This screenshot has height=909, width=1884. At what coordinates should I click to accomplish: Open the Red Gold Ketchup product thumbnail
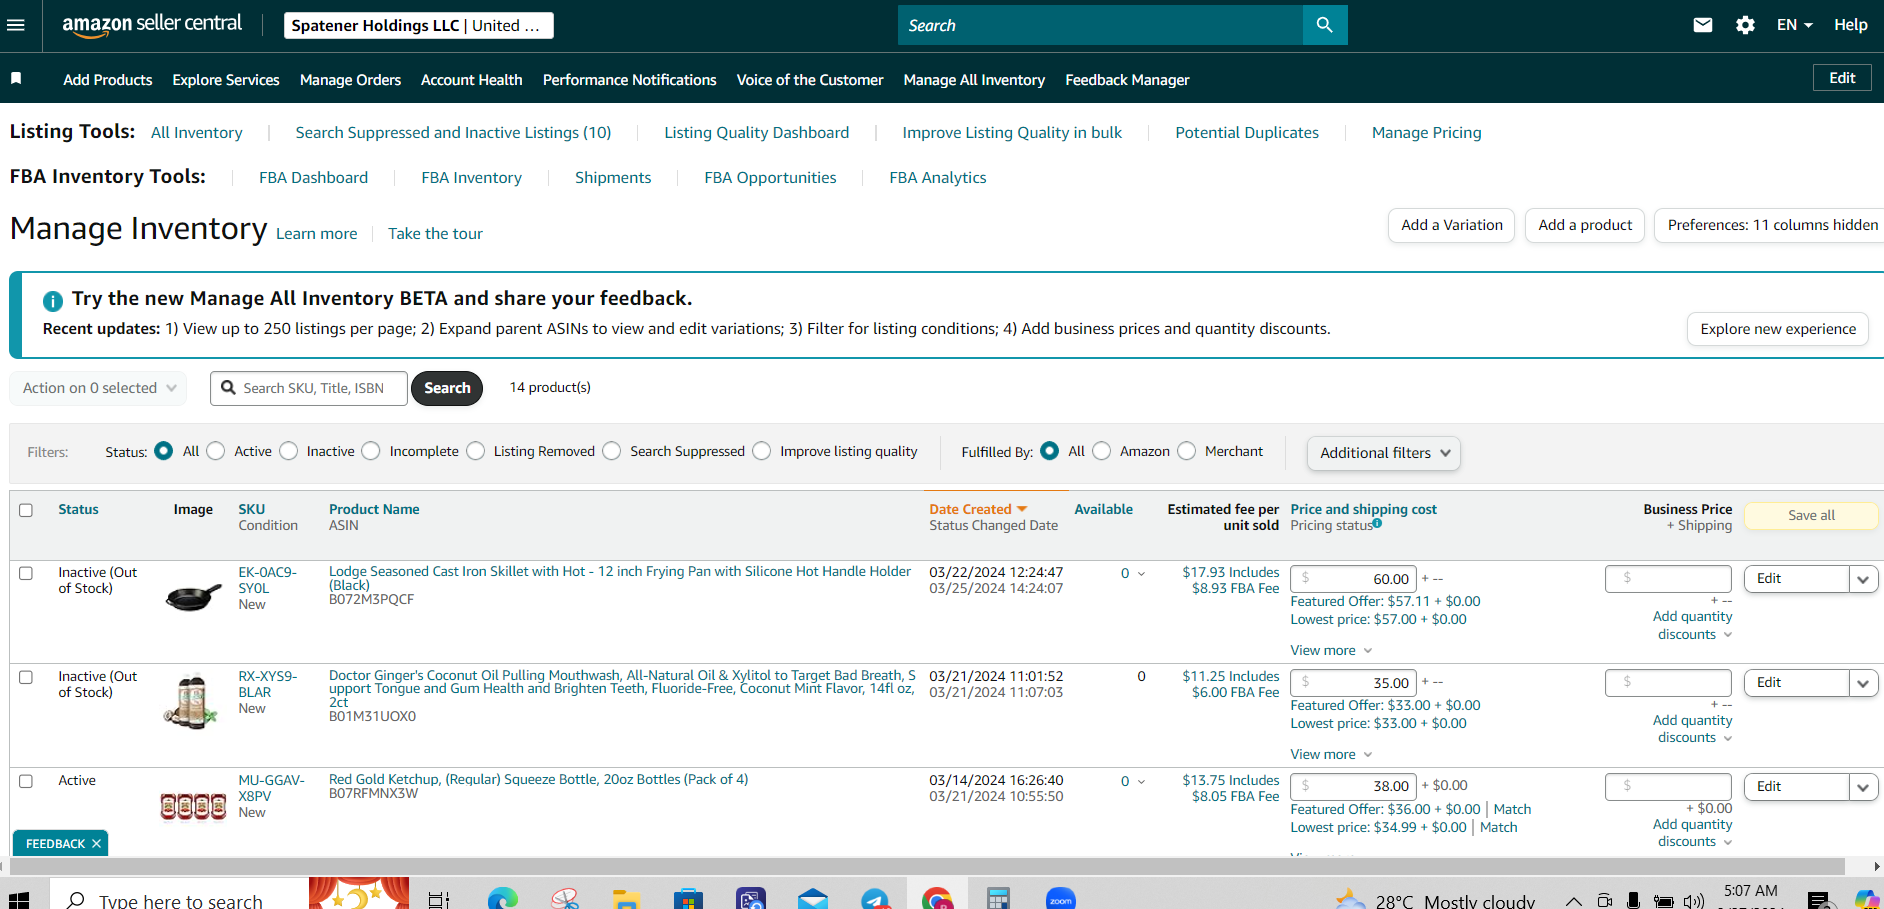point(193,805)
